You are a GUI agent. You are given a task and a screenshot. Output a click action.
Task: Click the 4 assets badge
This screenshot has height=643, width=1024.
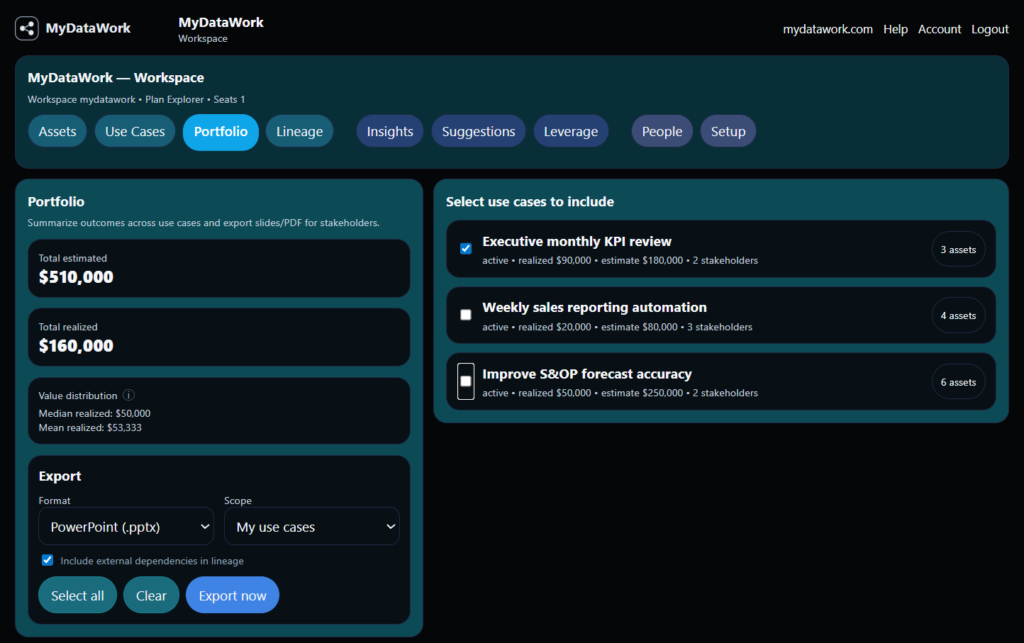pos(958,315)
